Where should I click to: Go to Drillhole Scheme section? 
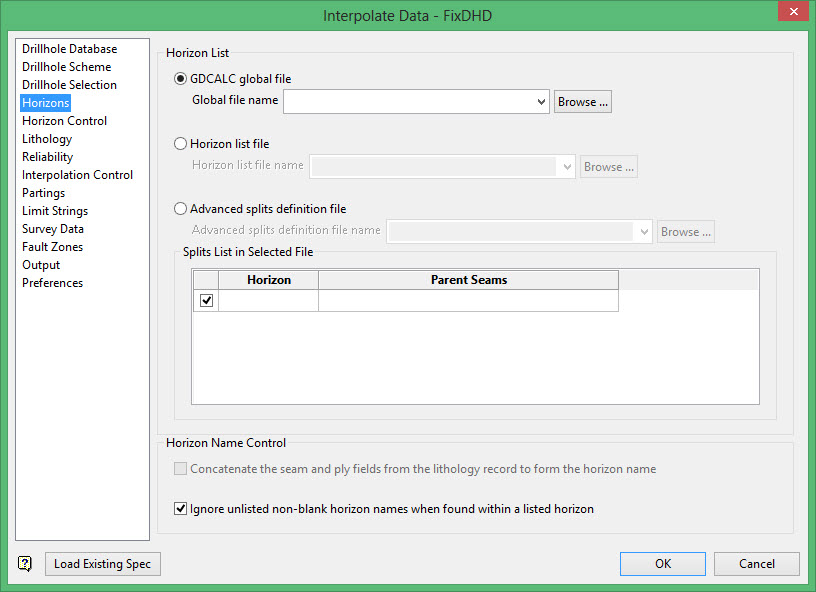66,67
